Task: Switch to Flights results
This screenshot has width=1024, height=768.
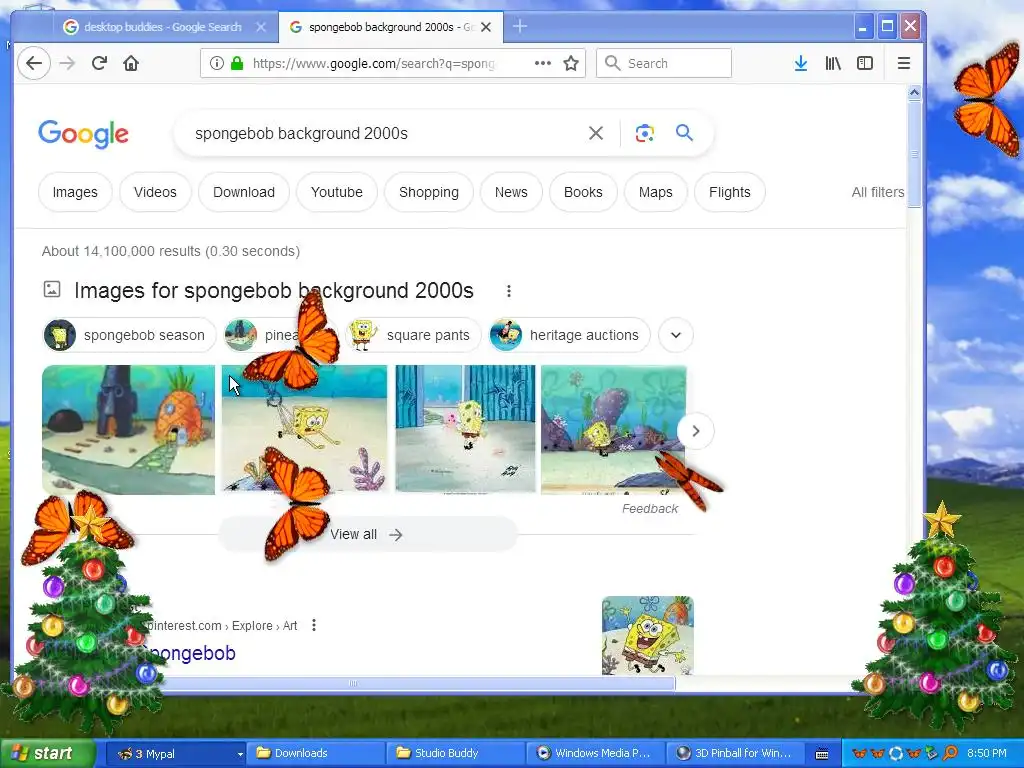Action: (x=730, y=192)
